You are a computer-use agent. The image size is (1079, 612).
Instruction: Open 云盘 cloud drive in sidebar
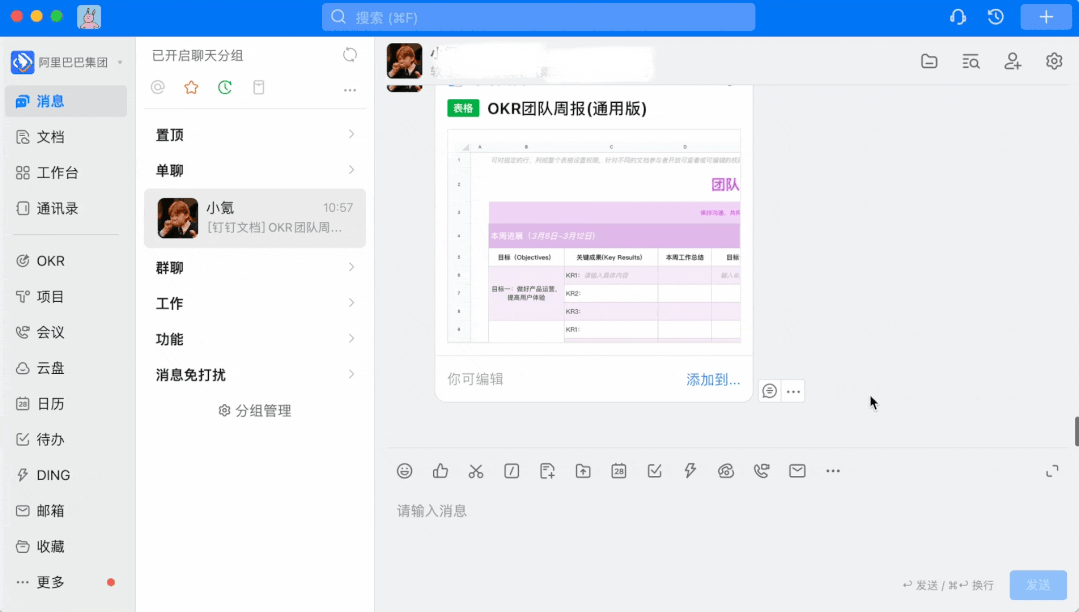(x=66, y=368)
